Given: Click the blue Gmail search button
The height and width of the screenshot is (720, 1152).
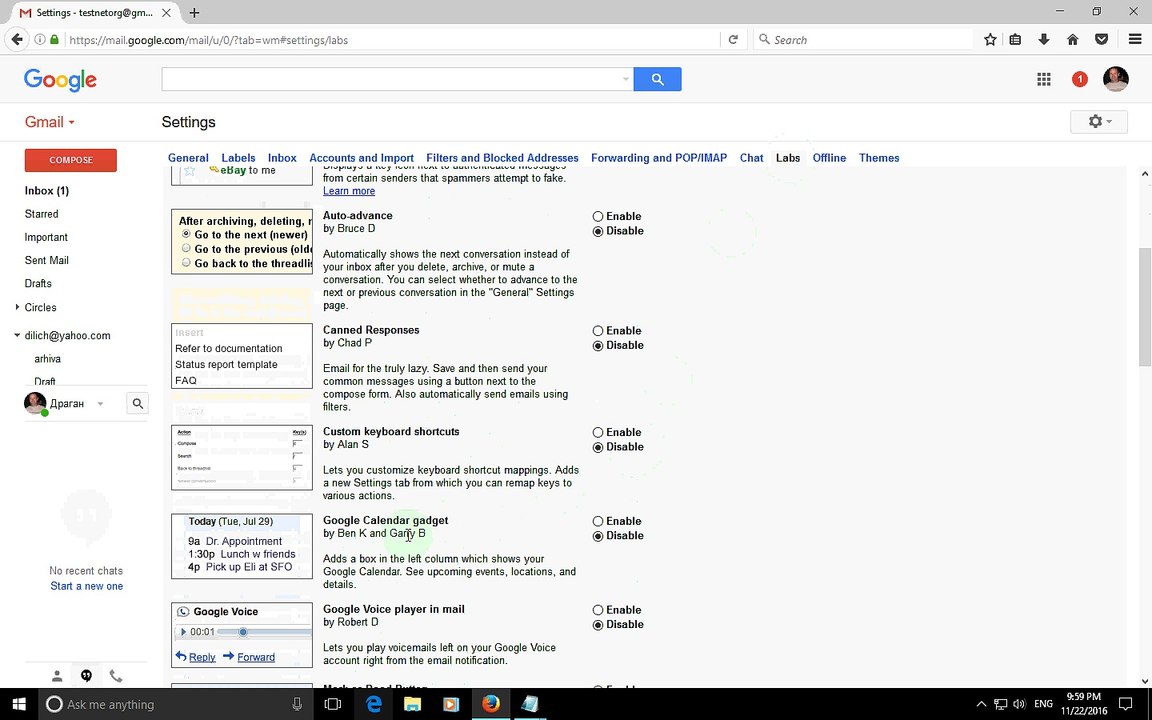Looking at the screenshot, I should coord(657,79).
